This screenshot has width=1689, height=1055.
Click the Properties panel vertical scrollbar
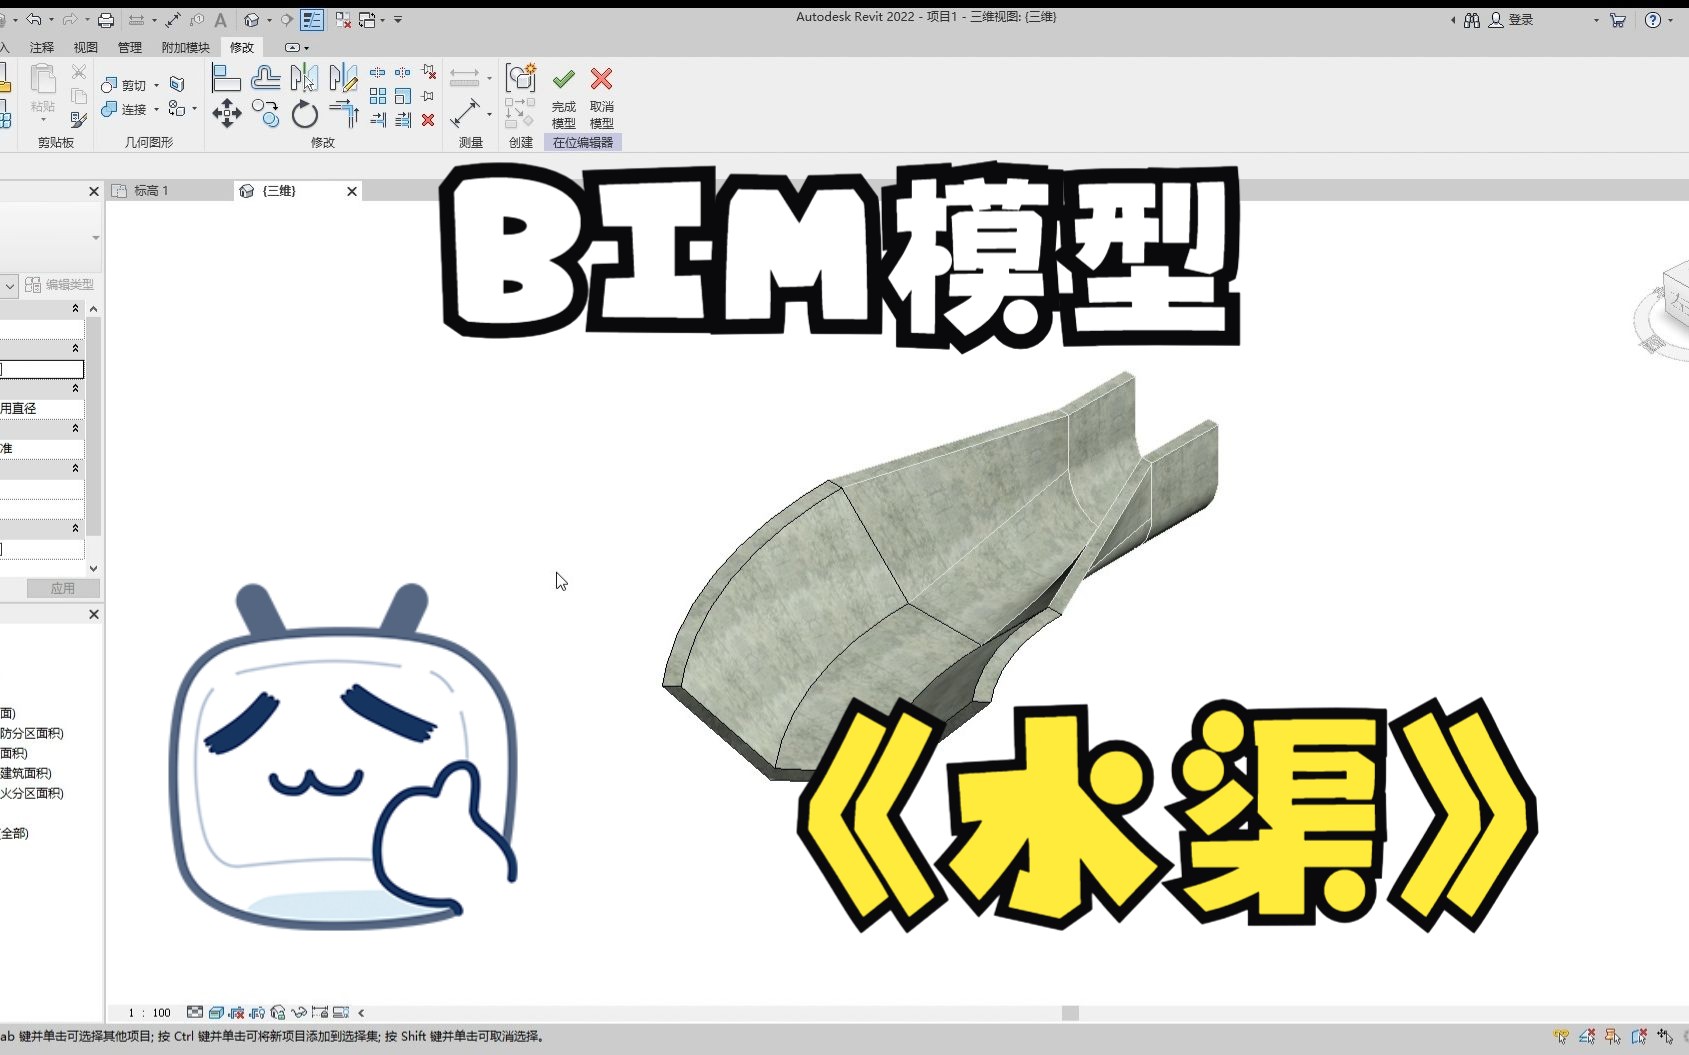pyautogui.click(x=94, y=427)
